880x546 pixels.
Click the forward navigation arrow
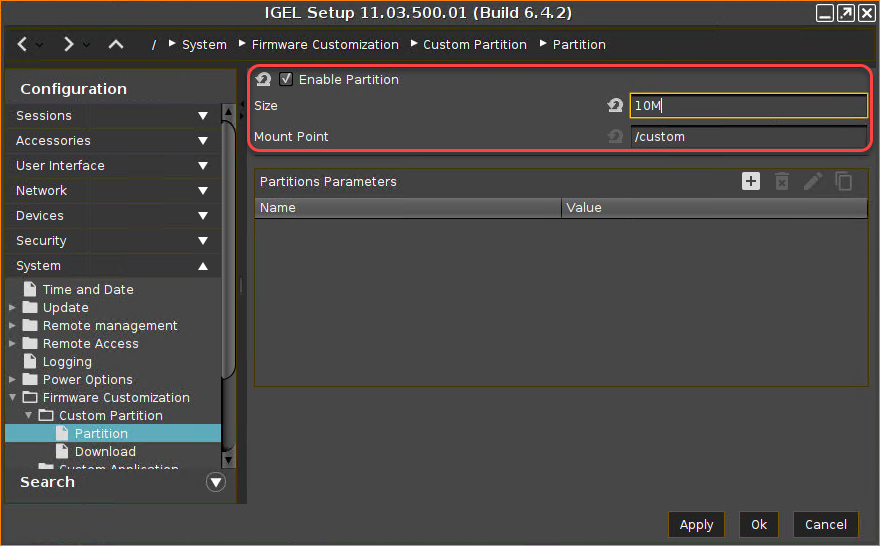tap(68, 44)
